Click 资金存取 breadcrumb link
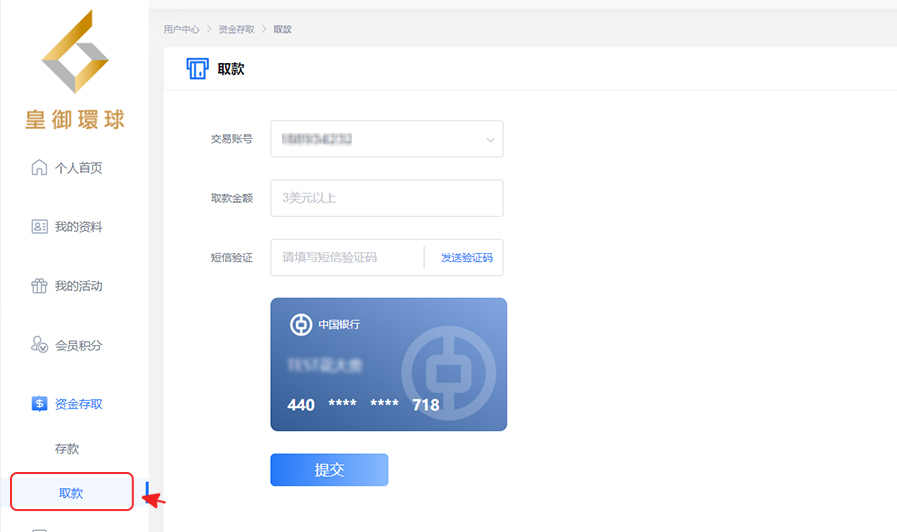 click(236, 29)
